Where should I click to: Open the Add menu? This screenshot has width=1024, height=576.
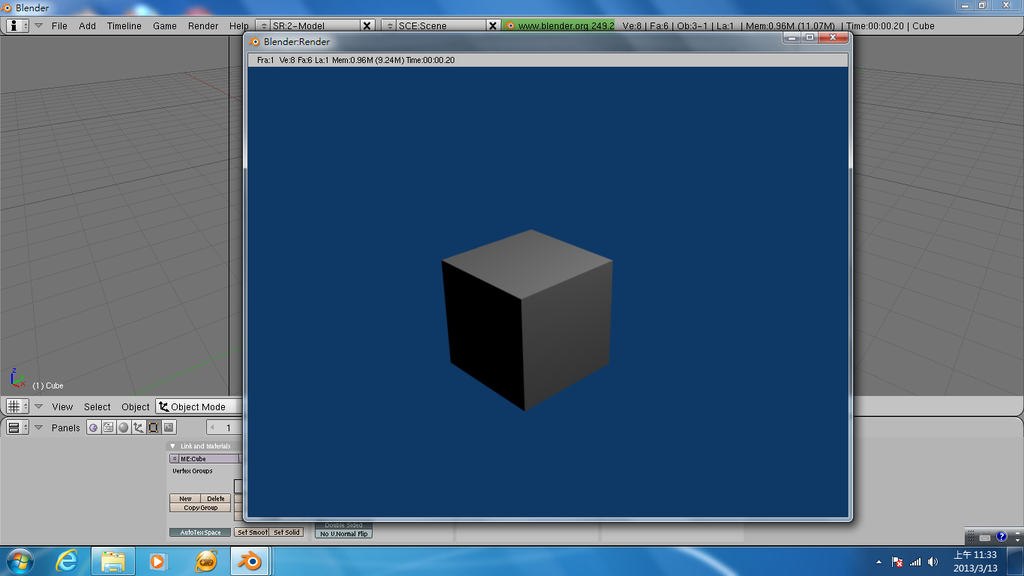pos(87,26)
